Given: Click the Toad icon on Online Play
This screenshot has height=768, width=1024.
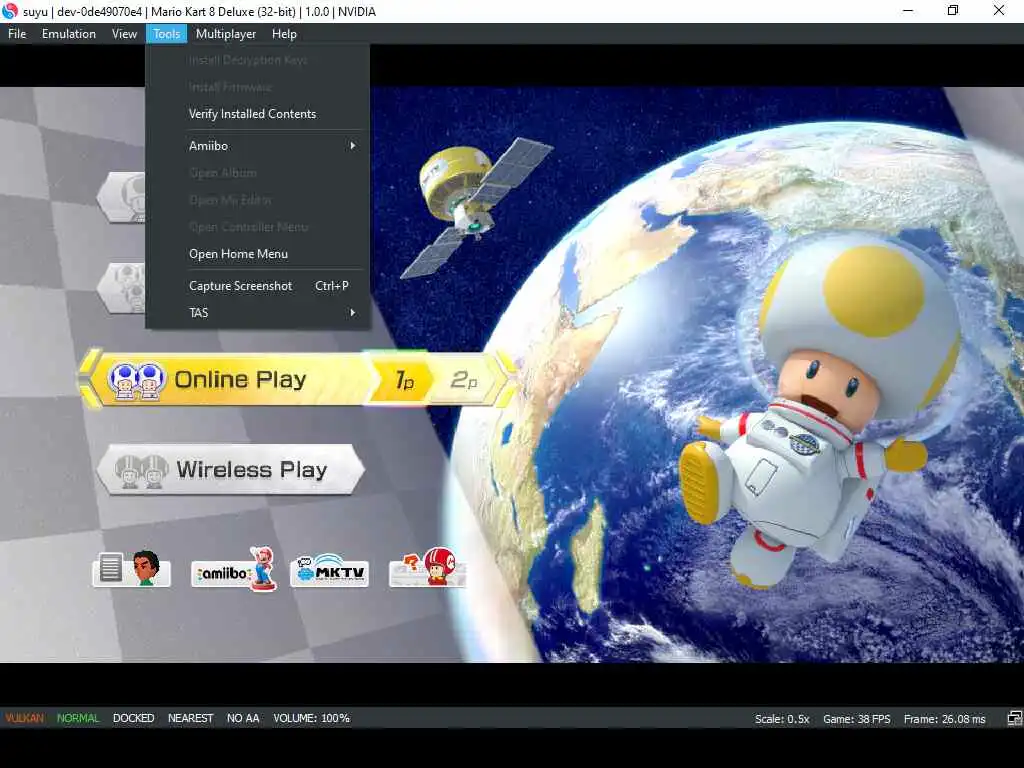Looking at the screenshot, I should (x=136, y=381).
